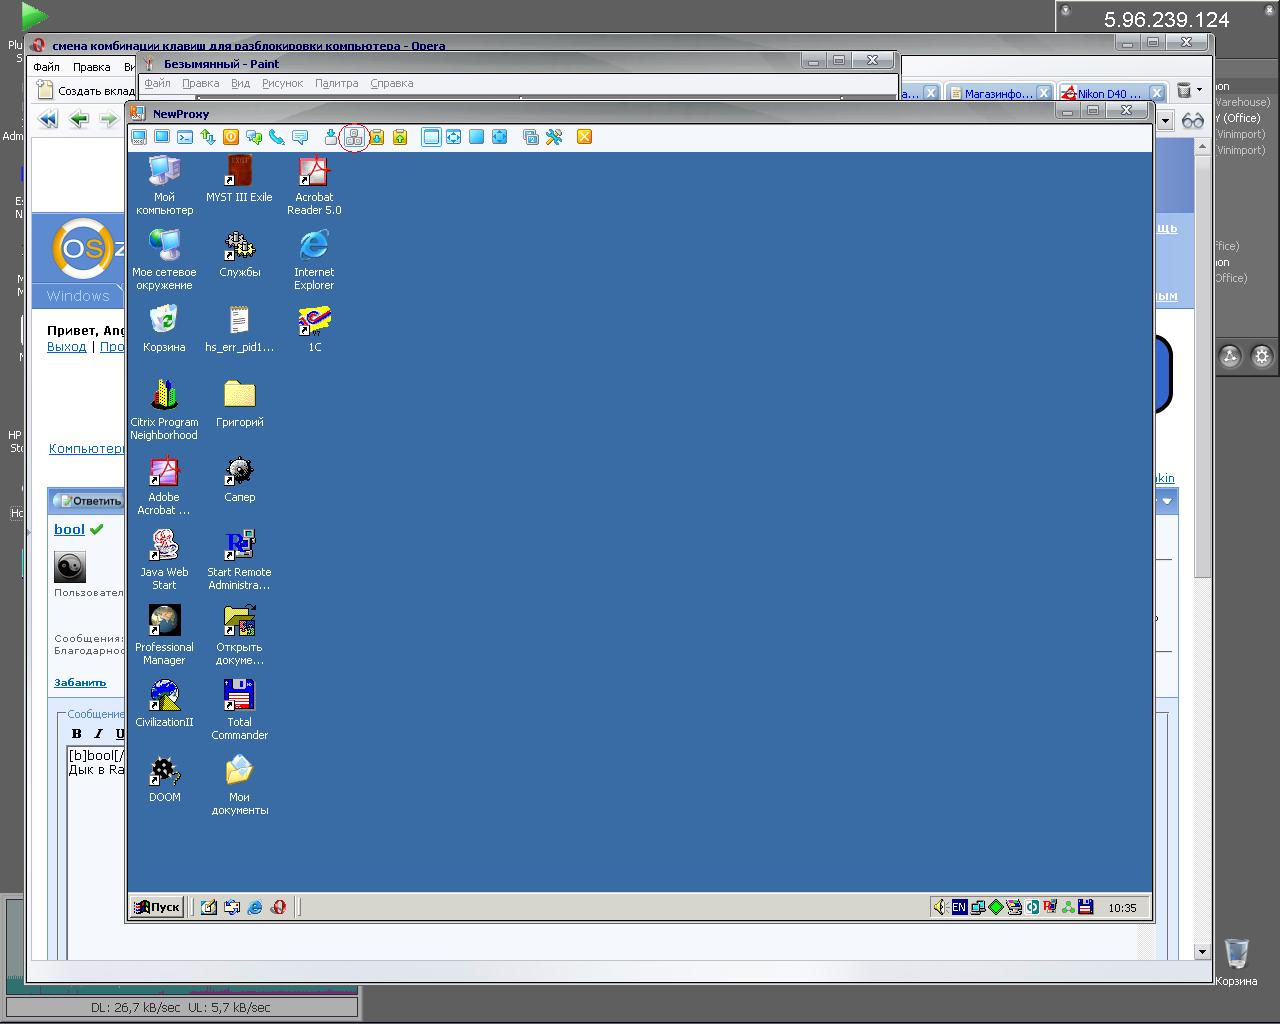Click the orange X disconnect icon in NewProxy toolbar
The image size is (1280, 1024).
point(585,137)
